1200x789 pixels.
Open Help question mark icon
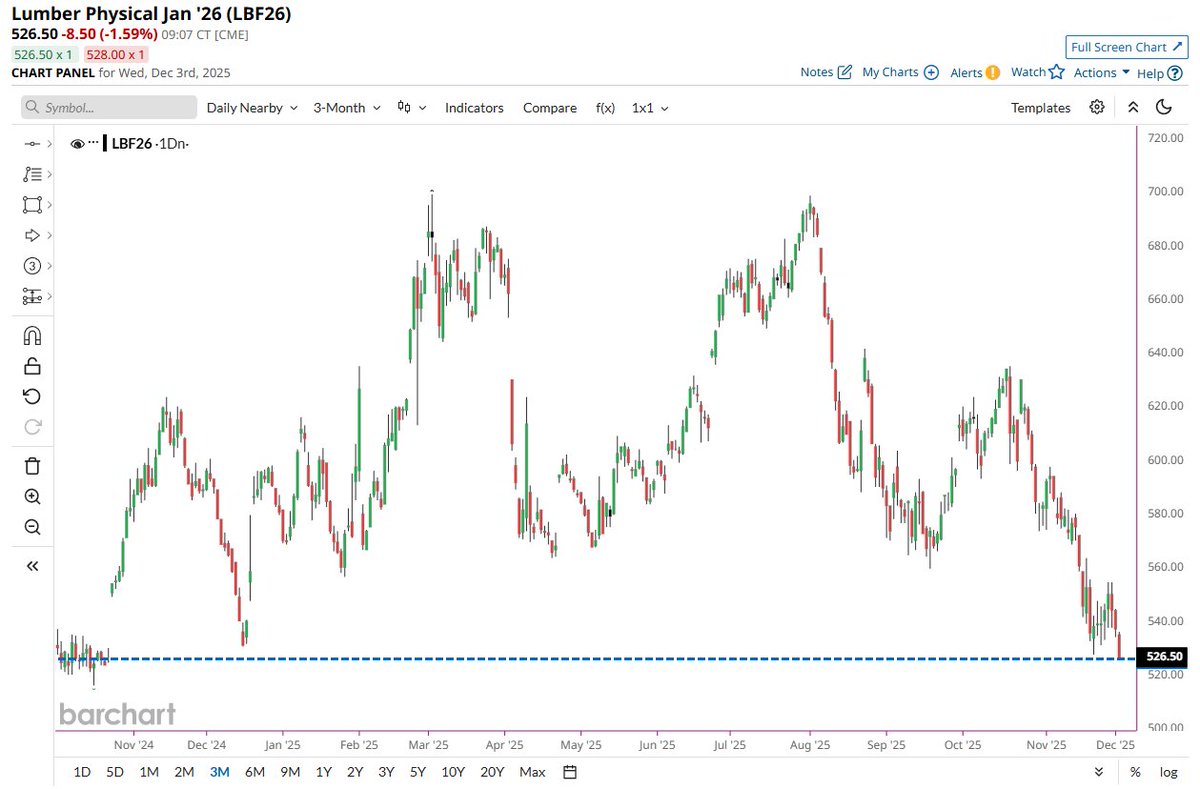(1174, 72)
